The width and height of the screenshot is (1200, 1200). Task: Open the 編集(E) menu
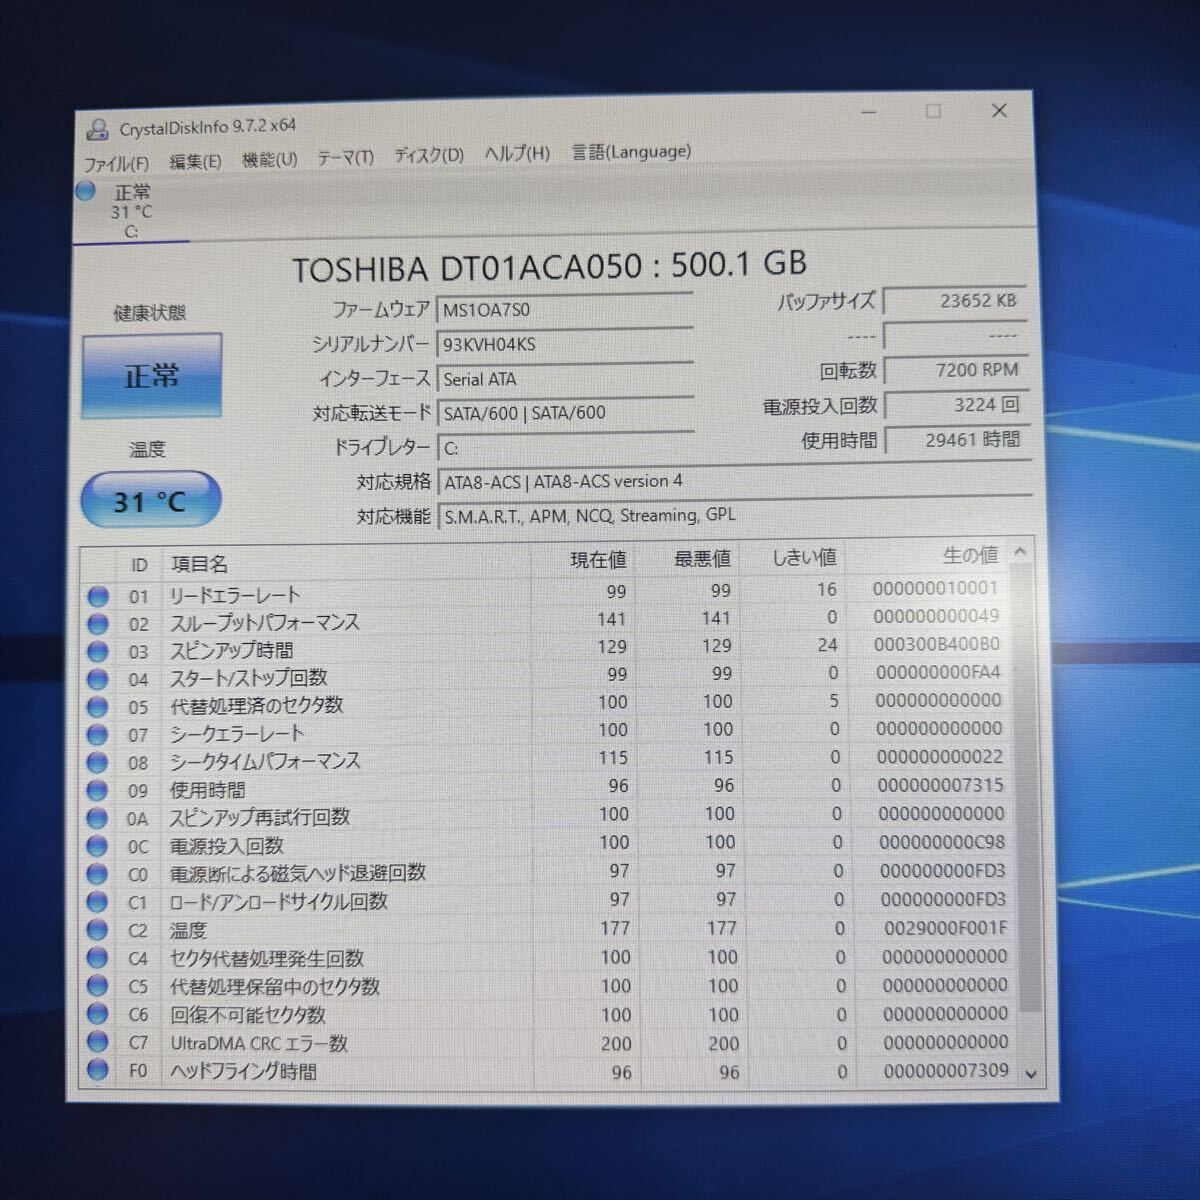[195, 161]
